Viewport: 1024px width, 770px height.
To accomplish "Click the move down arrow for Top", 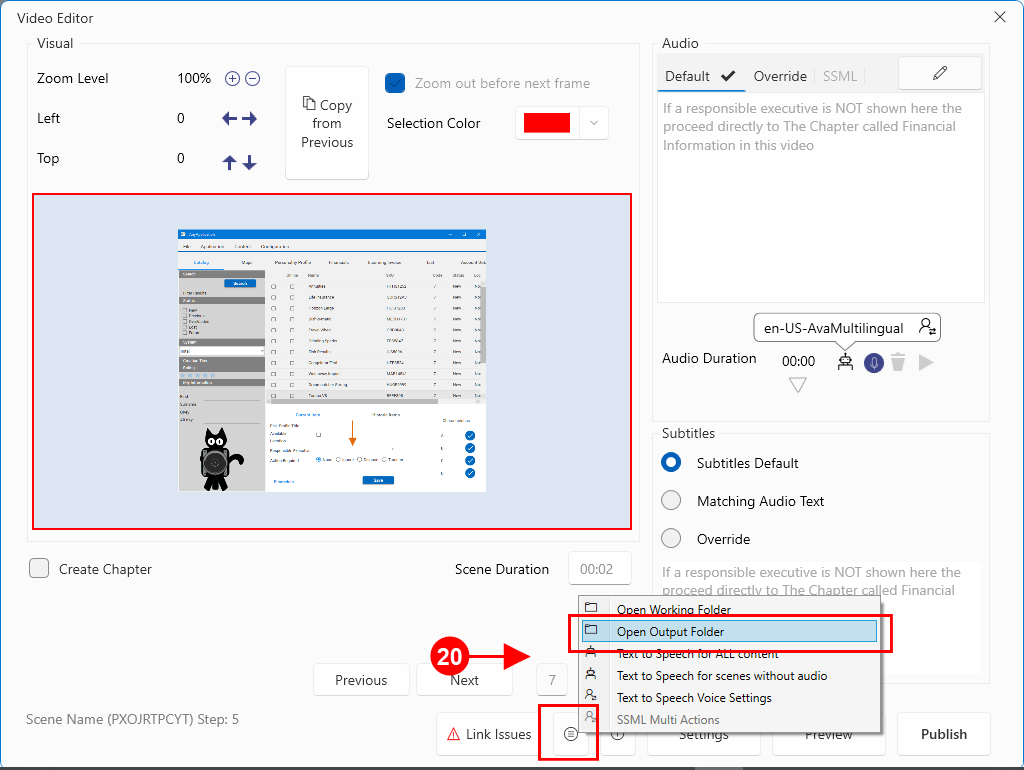I will tap(250, 161).
